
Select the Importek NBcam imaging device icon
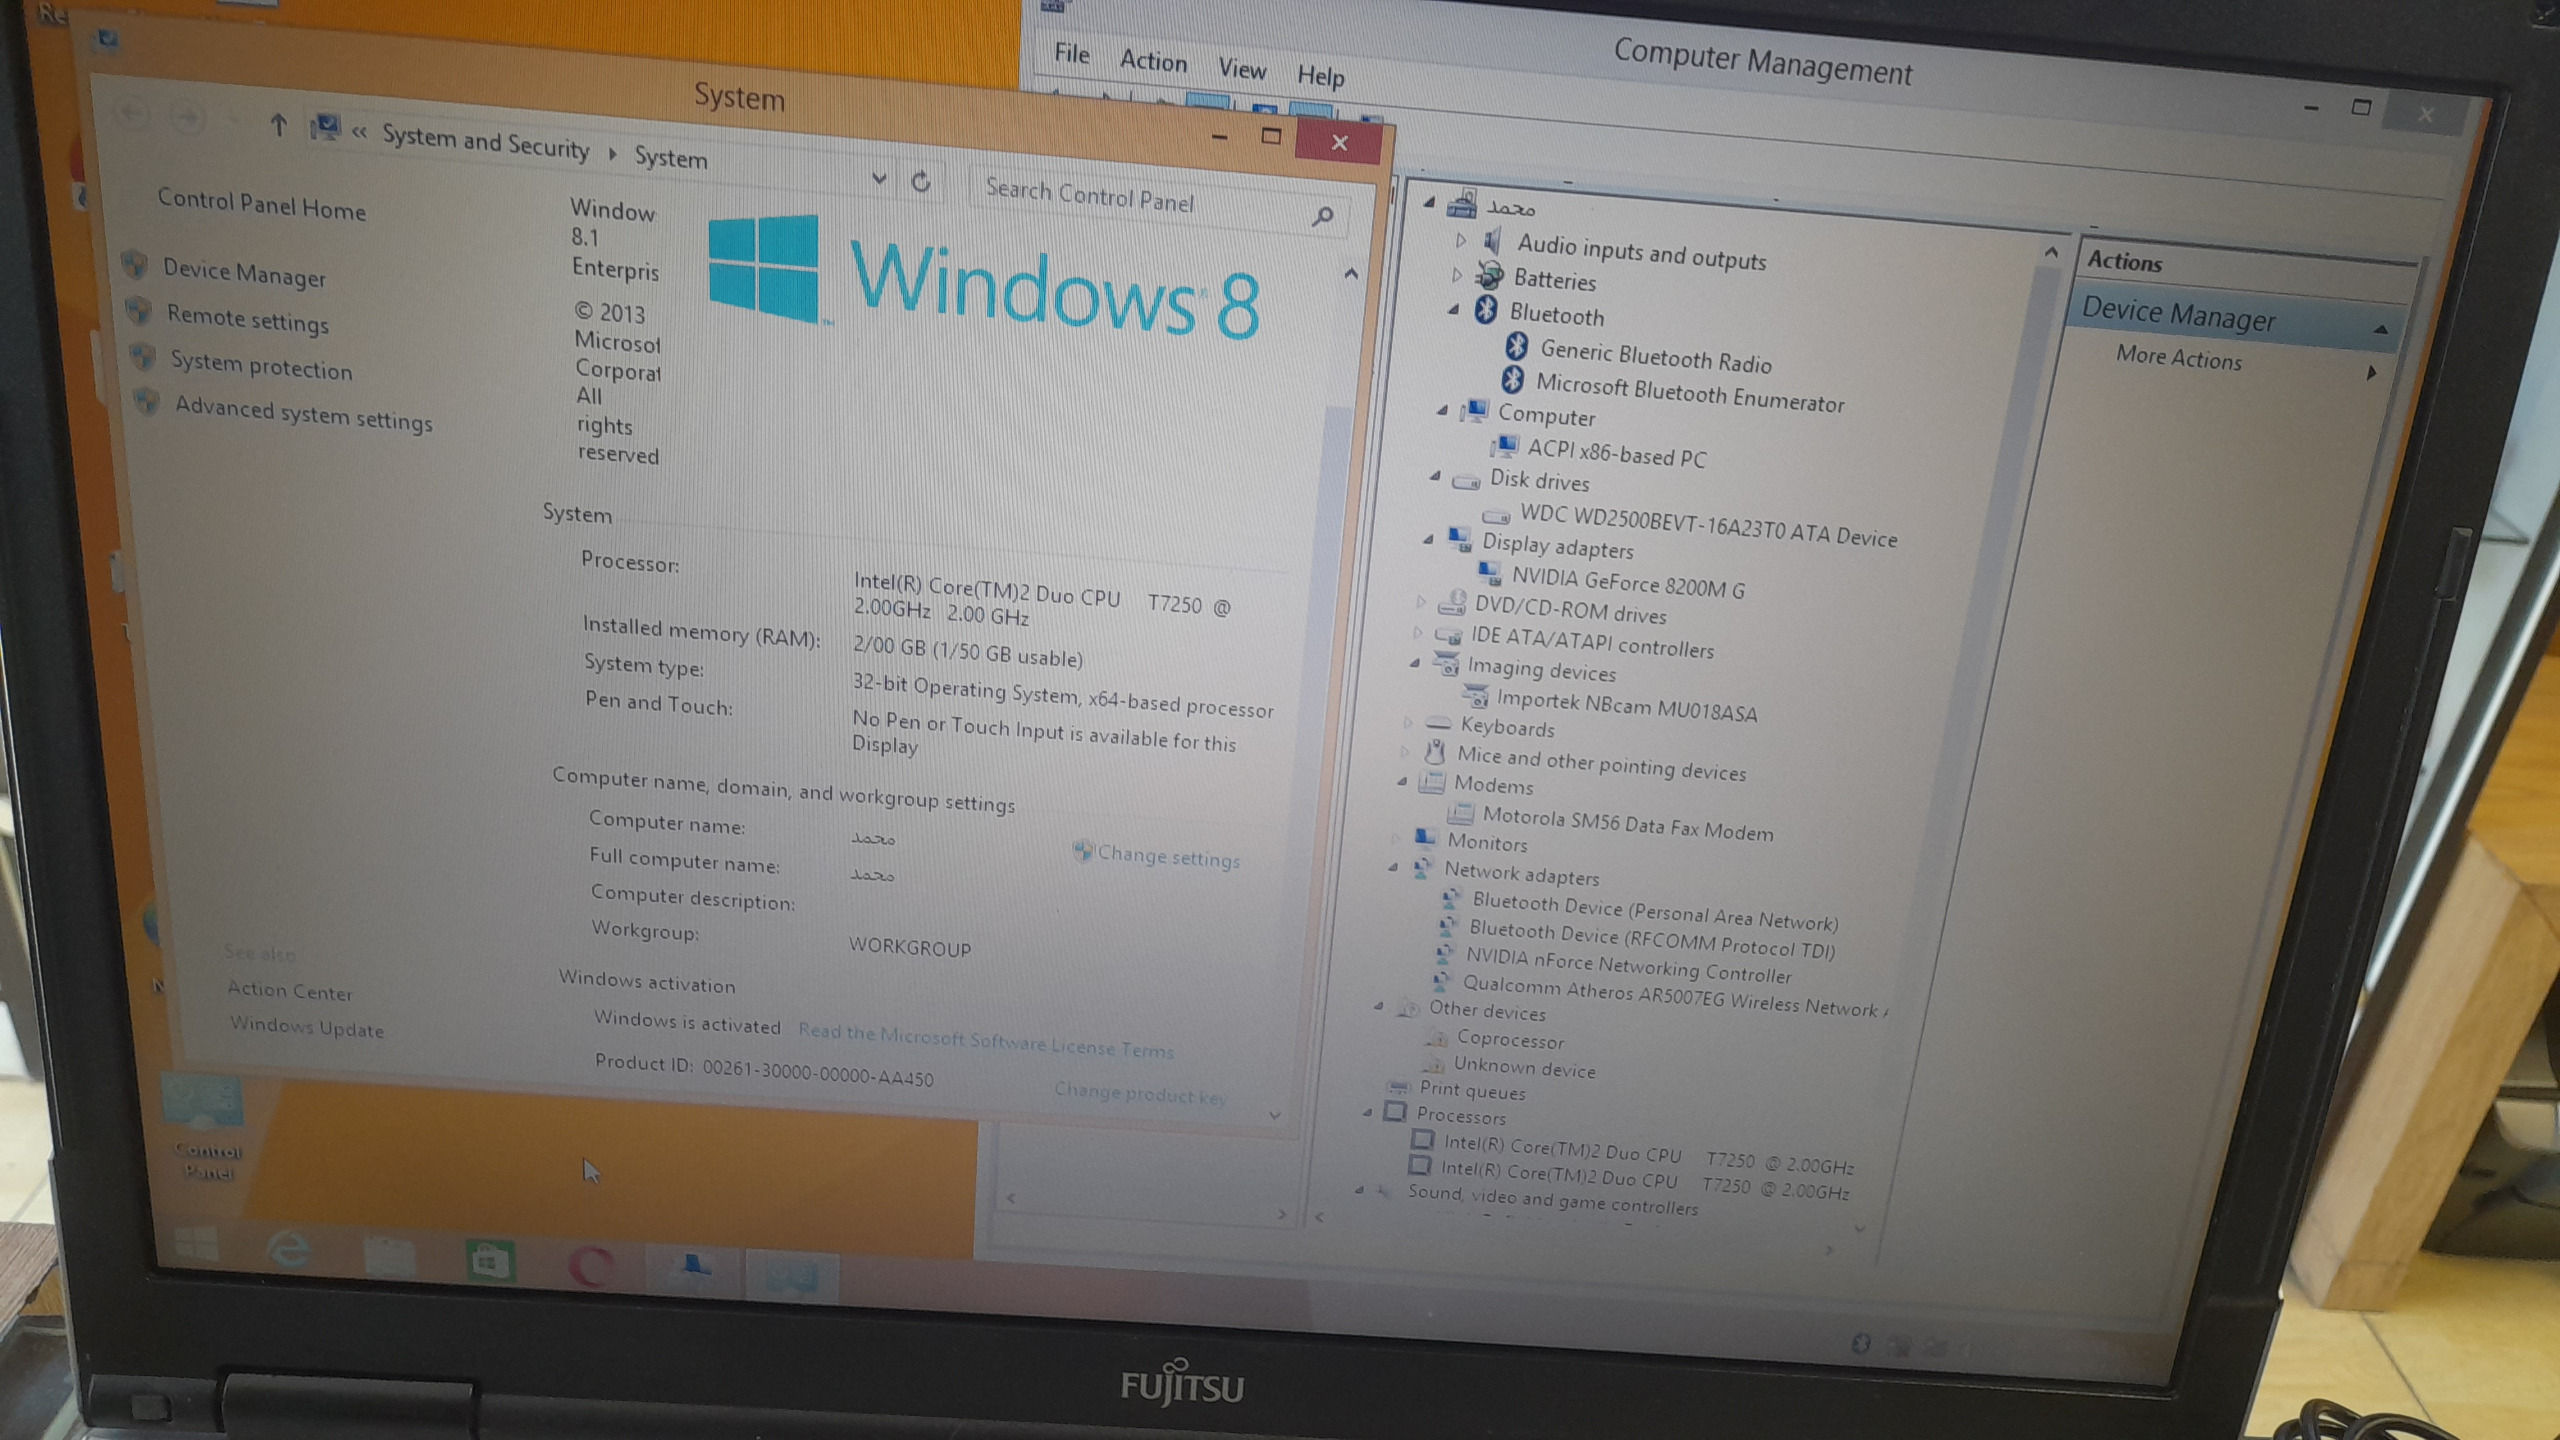(1474, 695)
